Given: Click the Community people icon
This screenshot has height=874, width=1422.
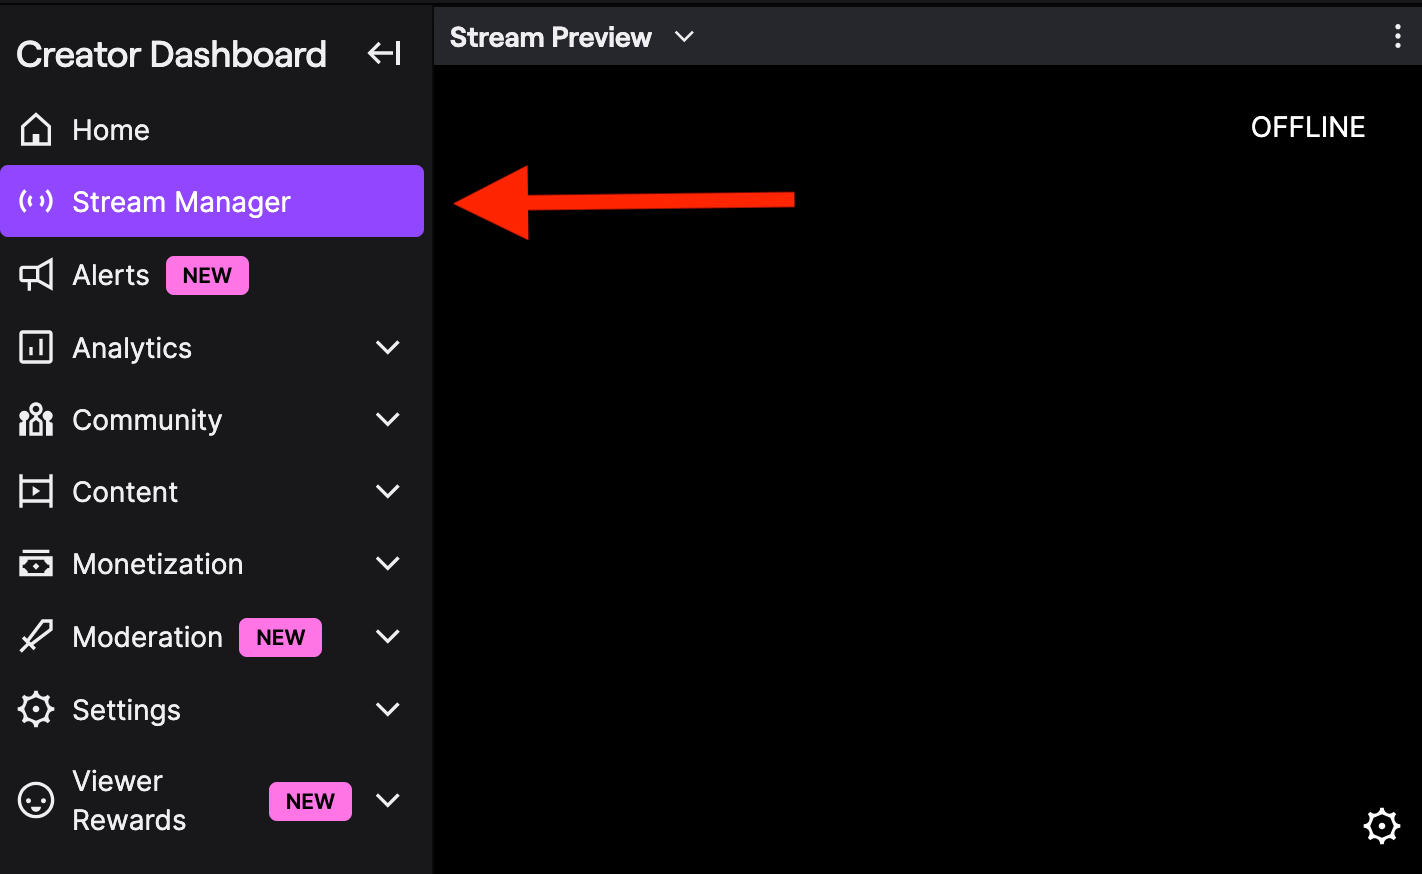Looking at the screenshot, I should [x=36, y=420].
